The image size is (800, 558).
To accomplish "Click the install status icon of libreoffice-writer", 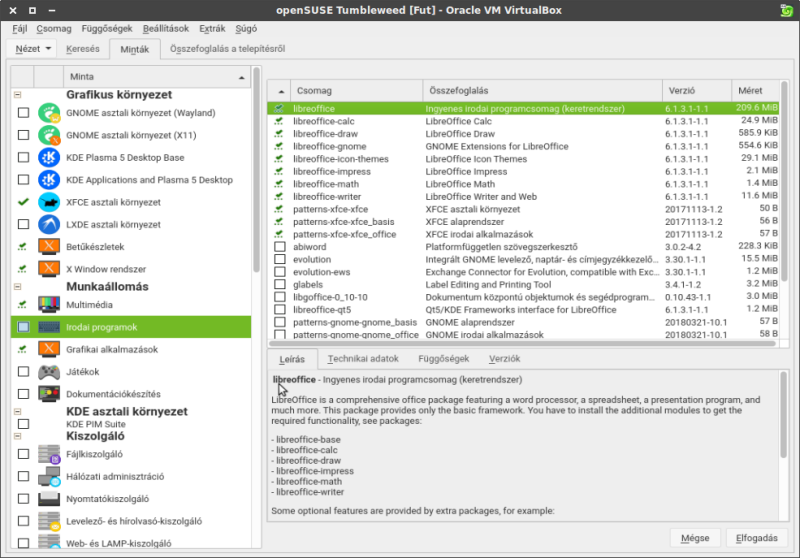I will click(x=279, y=196).
